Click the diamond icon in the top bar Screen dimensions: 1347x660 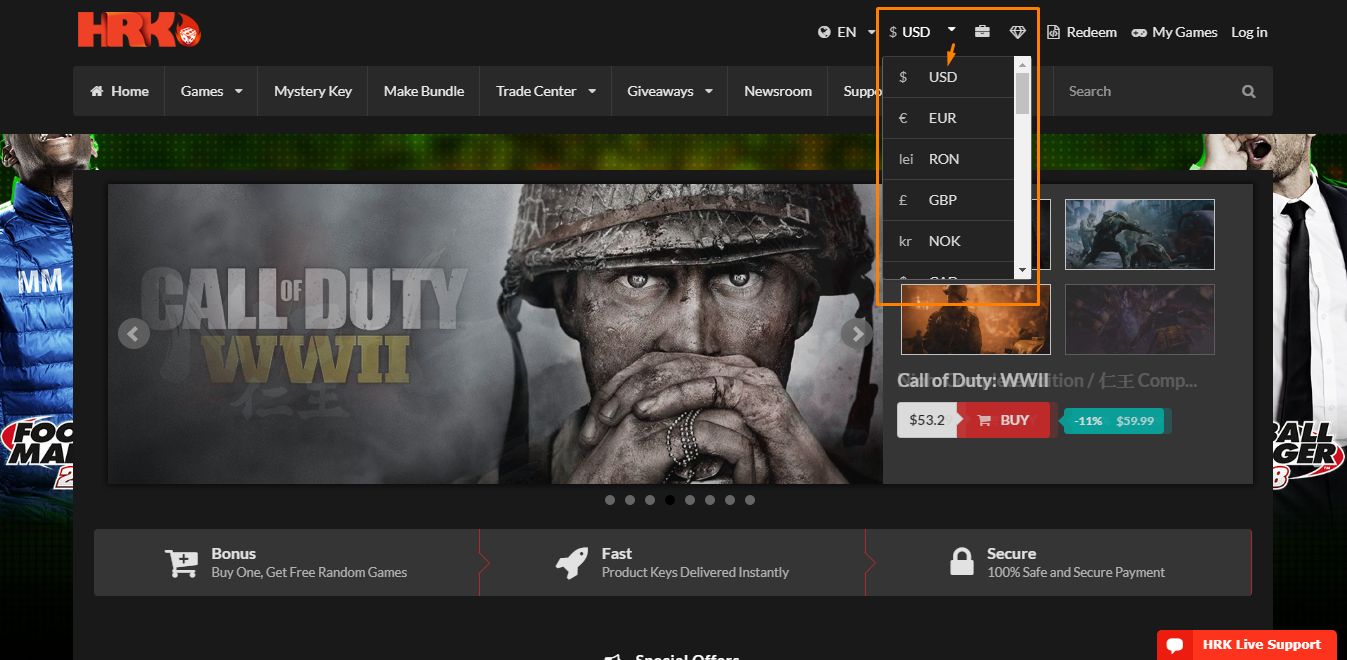(1017, 32)
